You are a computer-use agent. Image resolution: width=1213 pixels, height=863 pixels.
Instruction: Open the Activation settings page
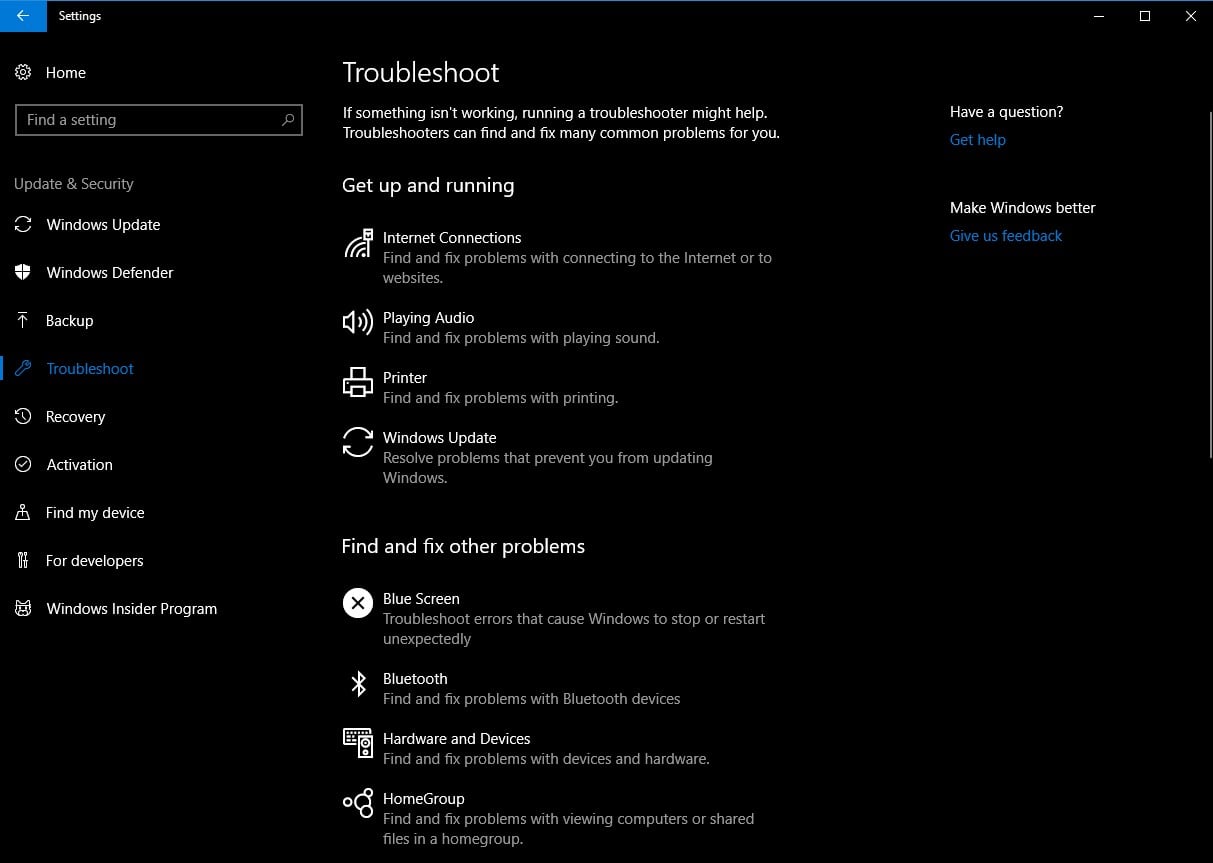click(x=79, y=465)
